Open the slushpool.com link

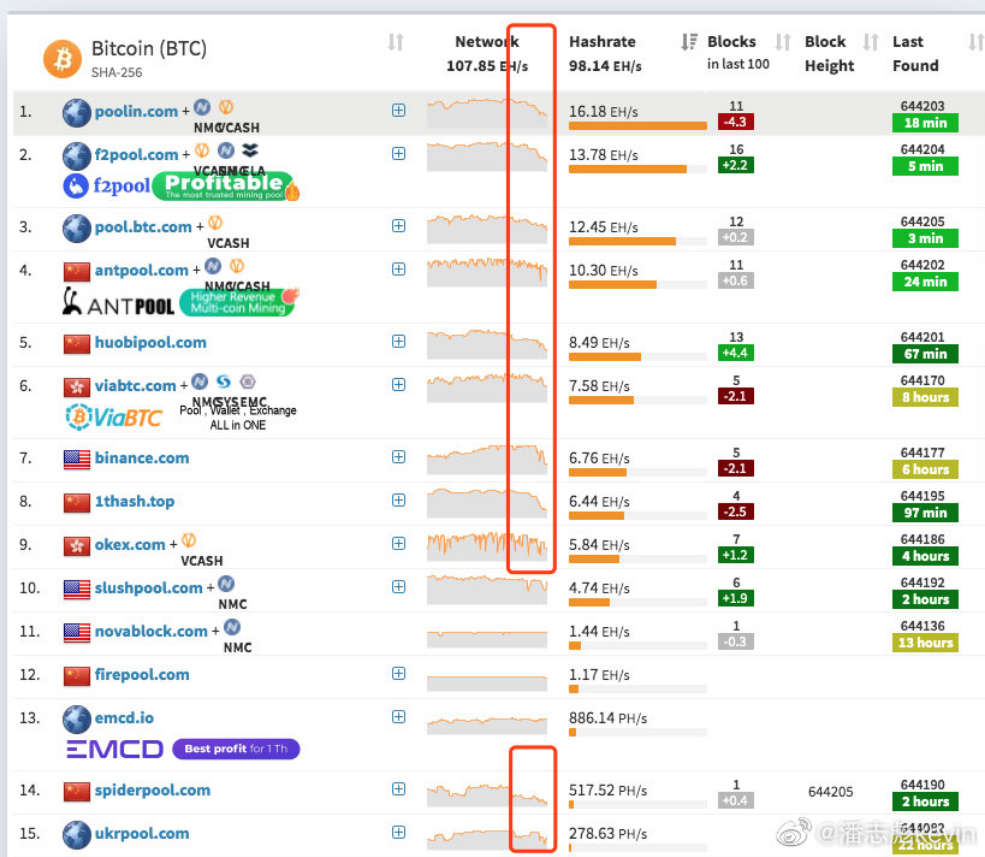[149, 588]
